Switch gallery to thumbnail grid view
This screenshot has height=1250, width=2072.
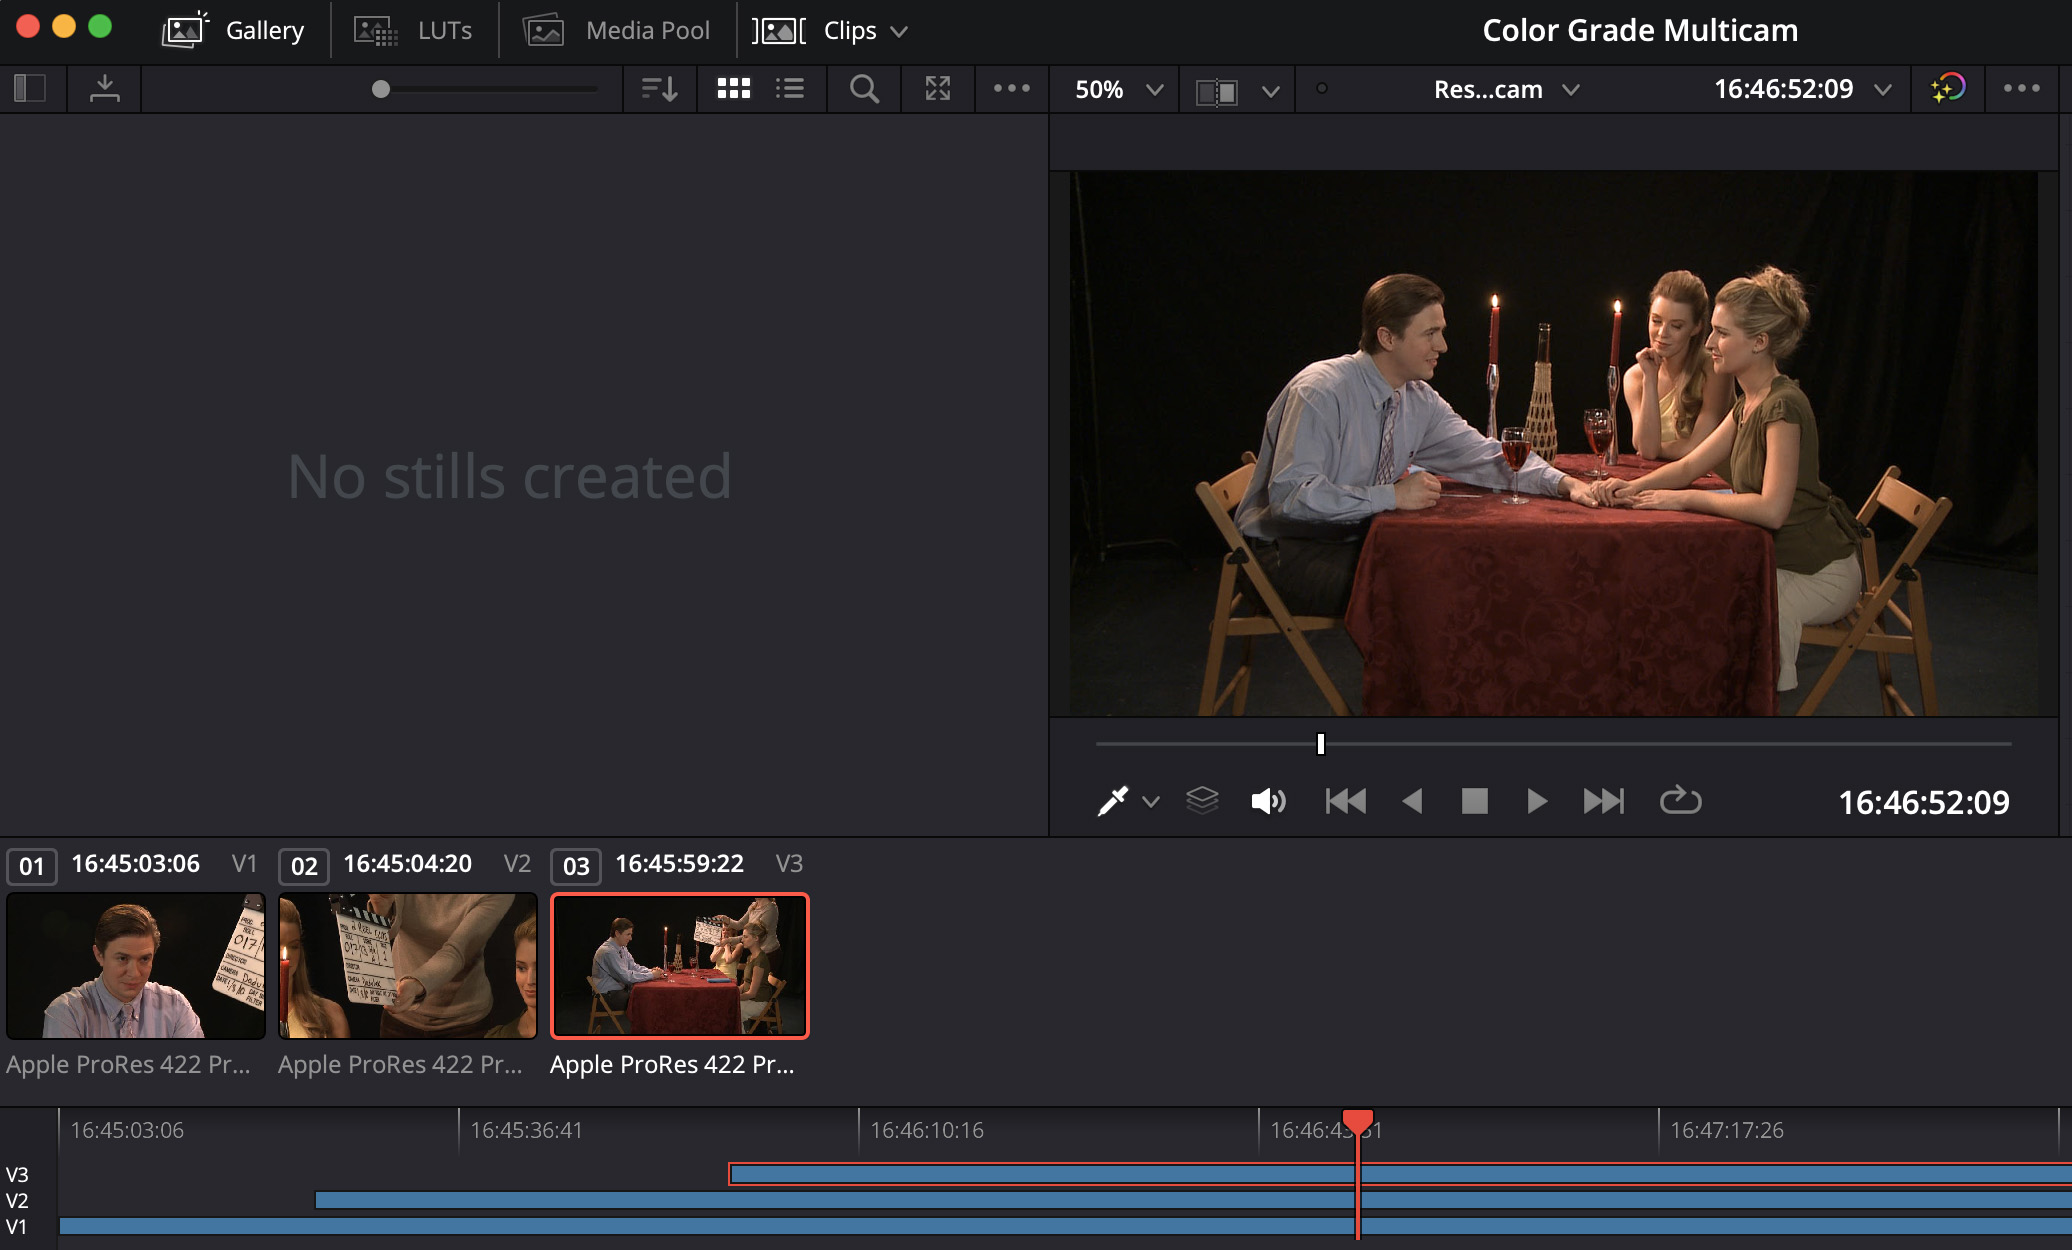click(733, 89)
